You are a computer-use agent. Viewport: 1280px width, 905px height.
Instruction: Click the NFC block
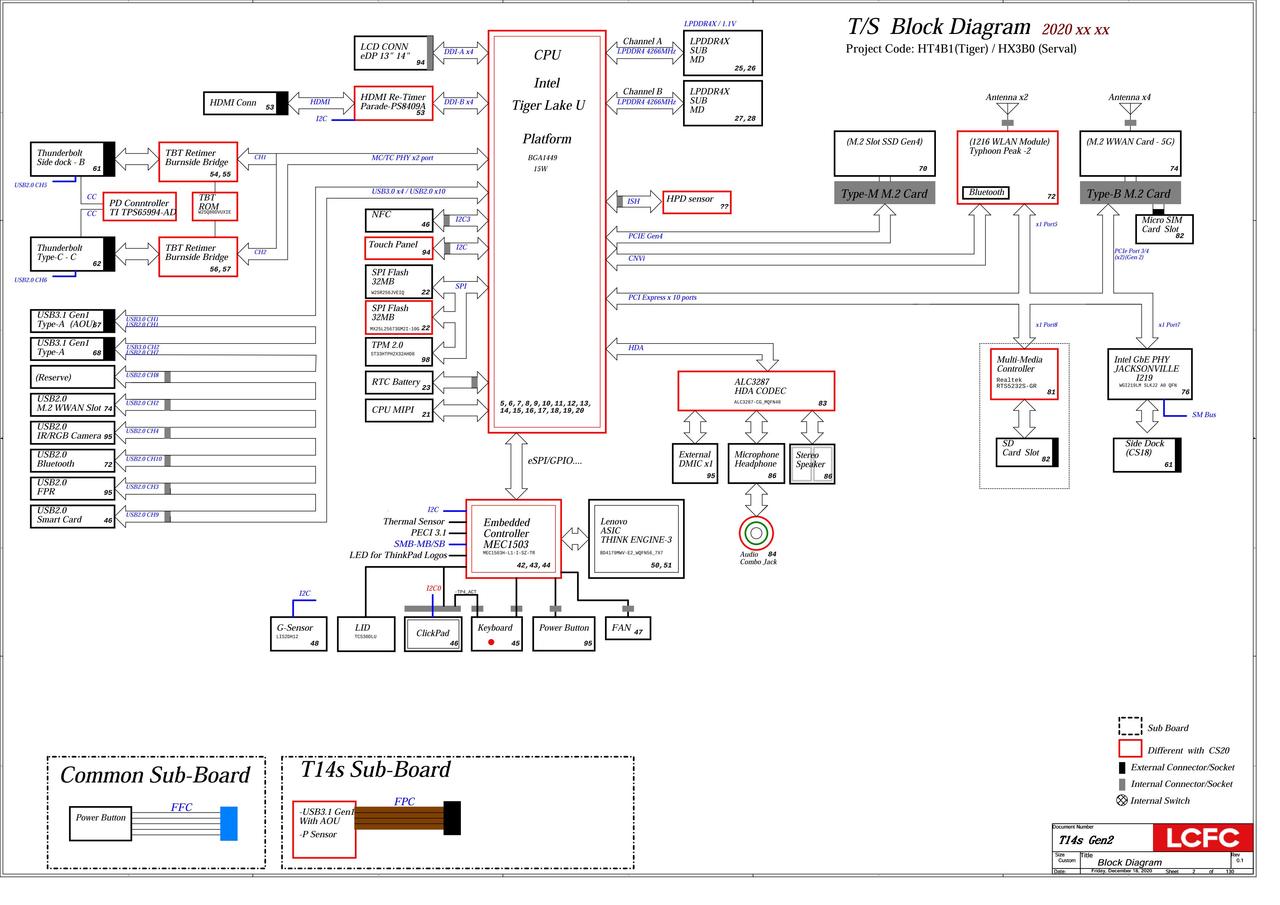point(399,220)
